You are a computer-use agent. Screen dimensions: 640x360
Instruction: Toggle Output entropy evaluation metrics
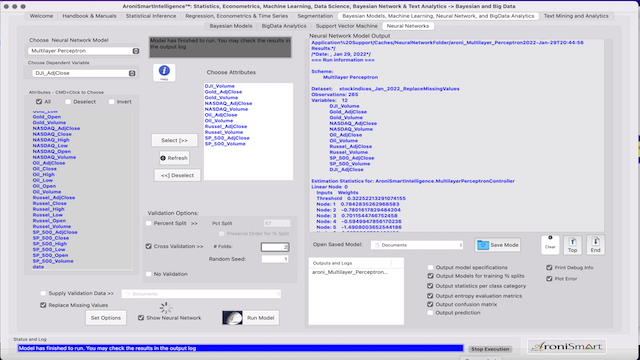430,296
